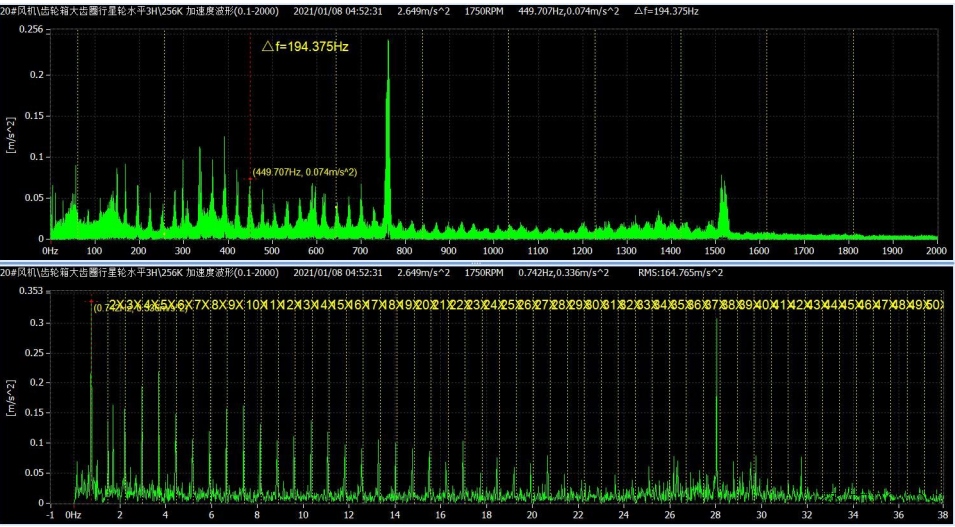Viewport: 955px width, 527px height.
Task: Select the 2X harmonic marker label
Action: click(117, 304)
